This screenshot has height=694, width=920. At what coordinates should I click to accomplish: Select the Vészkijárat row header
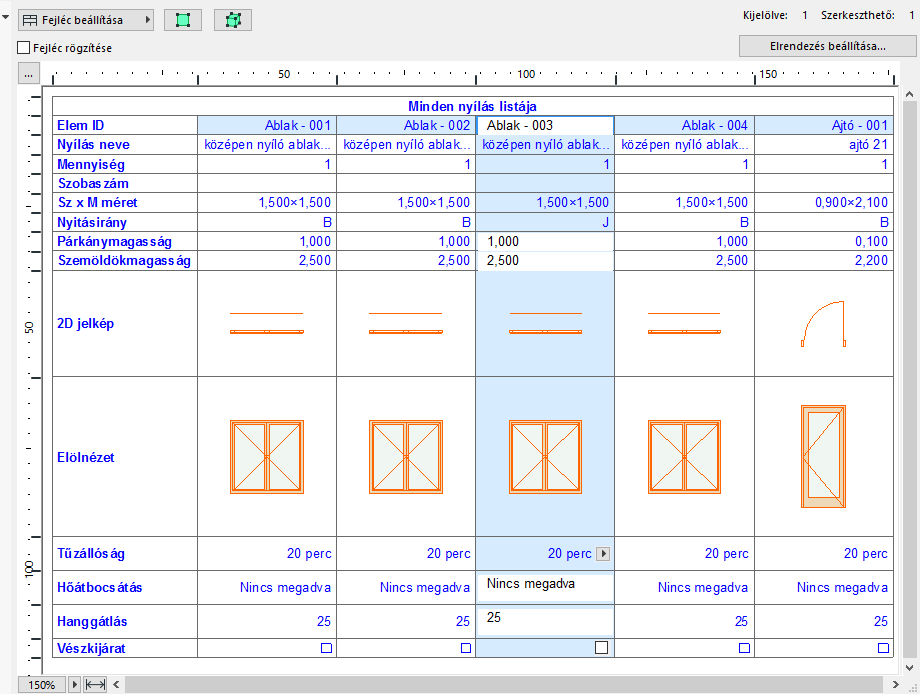(x=125, y=648)
